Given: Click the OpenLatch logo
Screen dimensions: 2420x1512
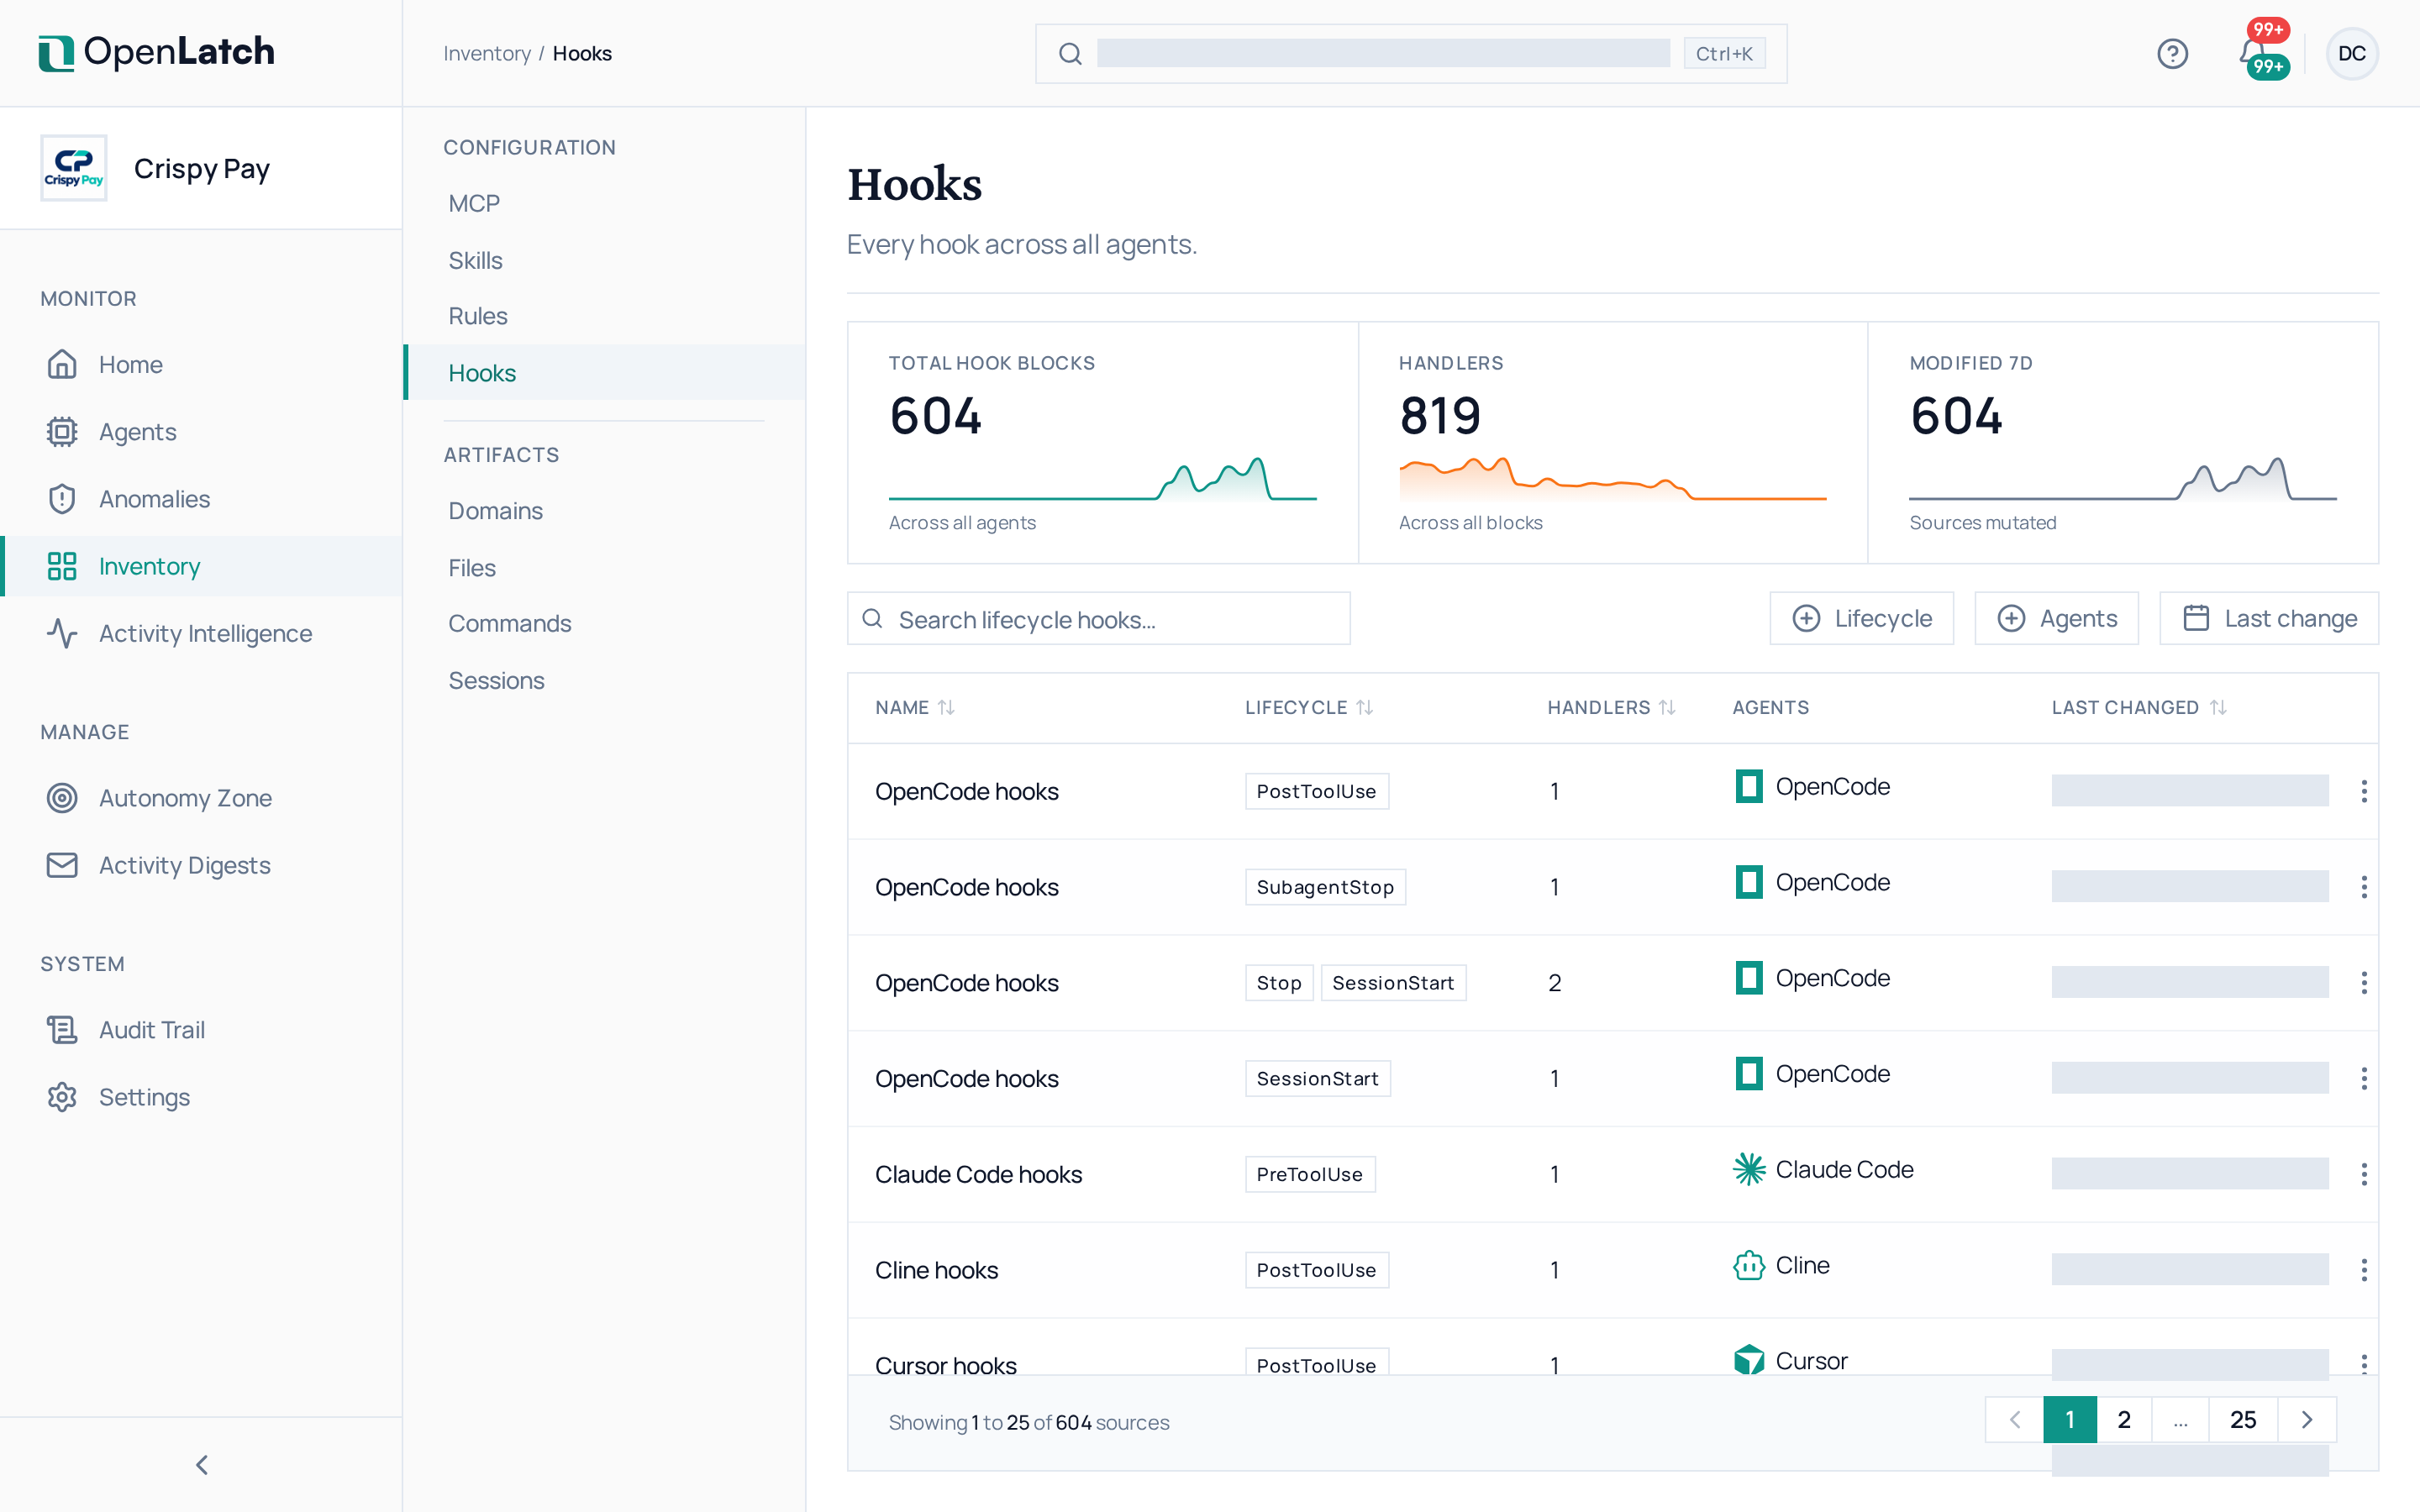Looking at the screenshot, I should pyautogui.click(x=156, y=52).
